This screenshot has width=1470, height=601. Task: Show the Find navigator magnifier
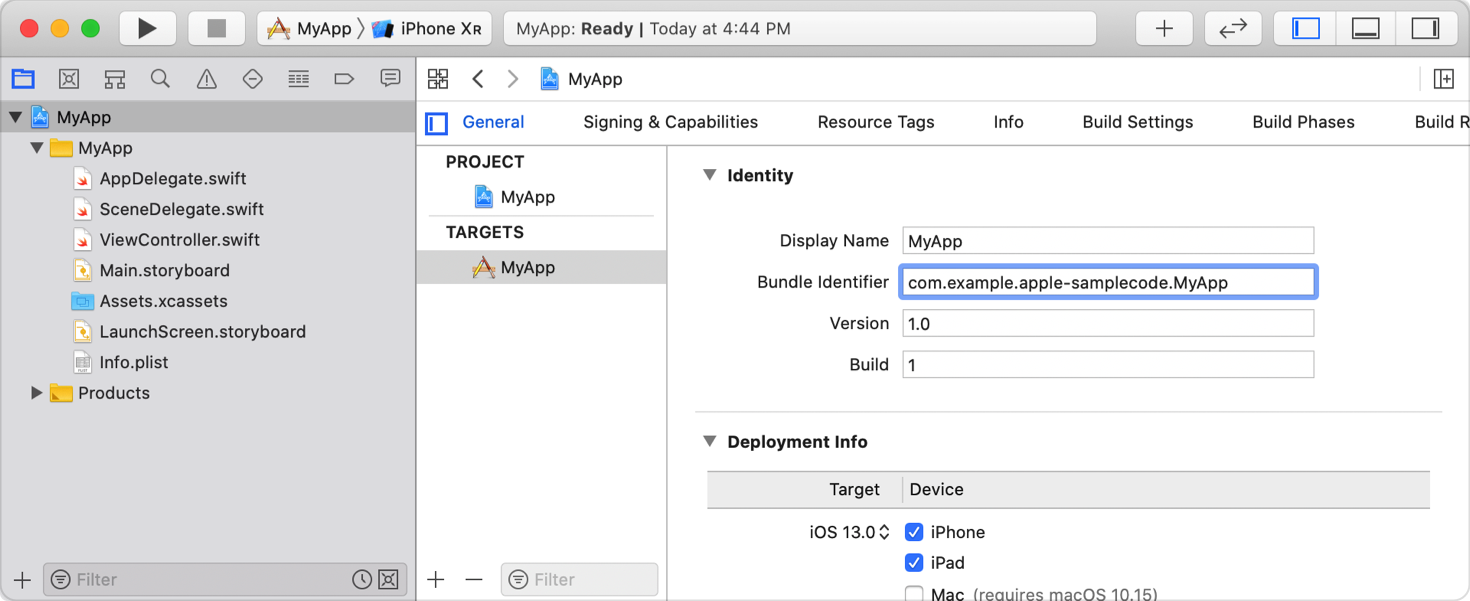point(160,79)
